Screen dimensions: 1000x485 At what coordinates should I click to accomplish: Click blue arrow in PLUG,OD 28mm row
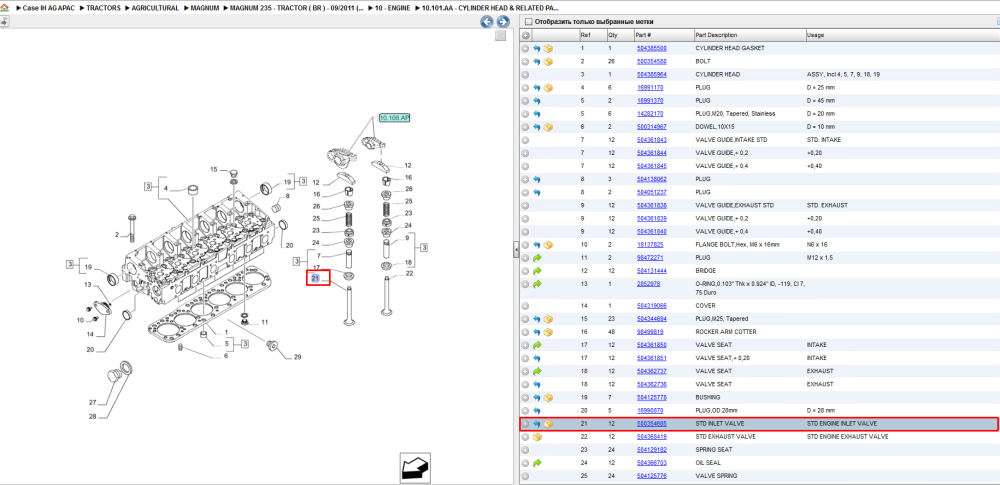pyautogui.click(x=537, y=410)
